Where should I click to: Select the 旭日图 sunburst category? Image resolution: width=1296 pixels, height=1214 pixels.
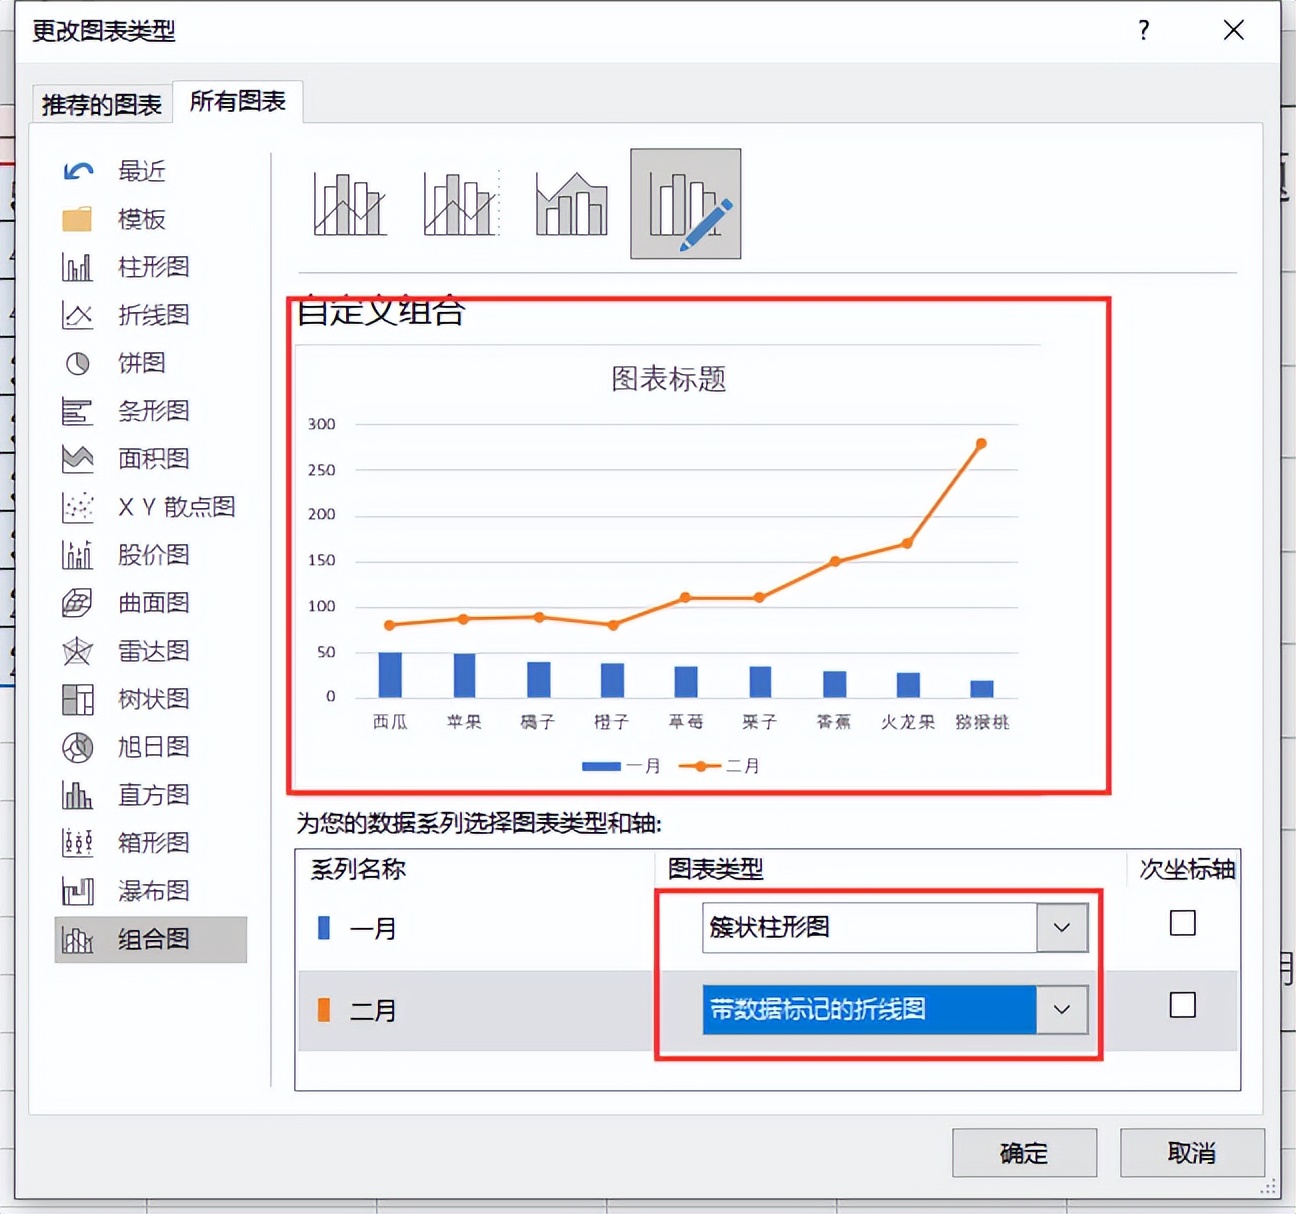pos(153,747)
